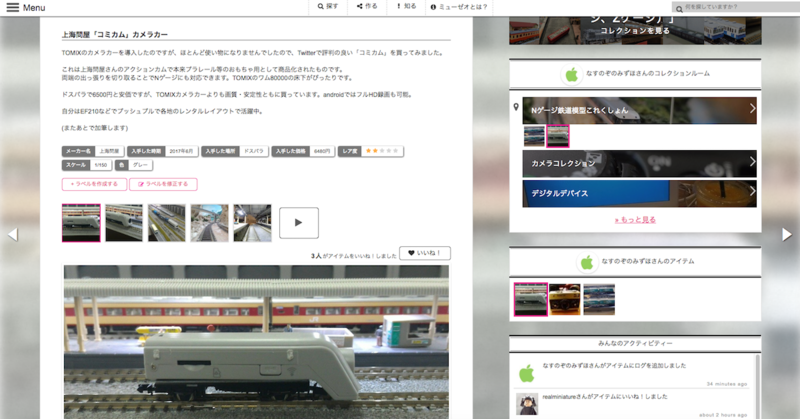
Task: Open デジタルデバイス collection
Action: click(639, 193)
